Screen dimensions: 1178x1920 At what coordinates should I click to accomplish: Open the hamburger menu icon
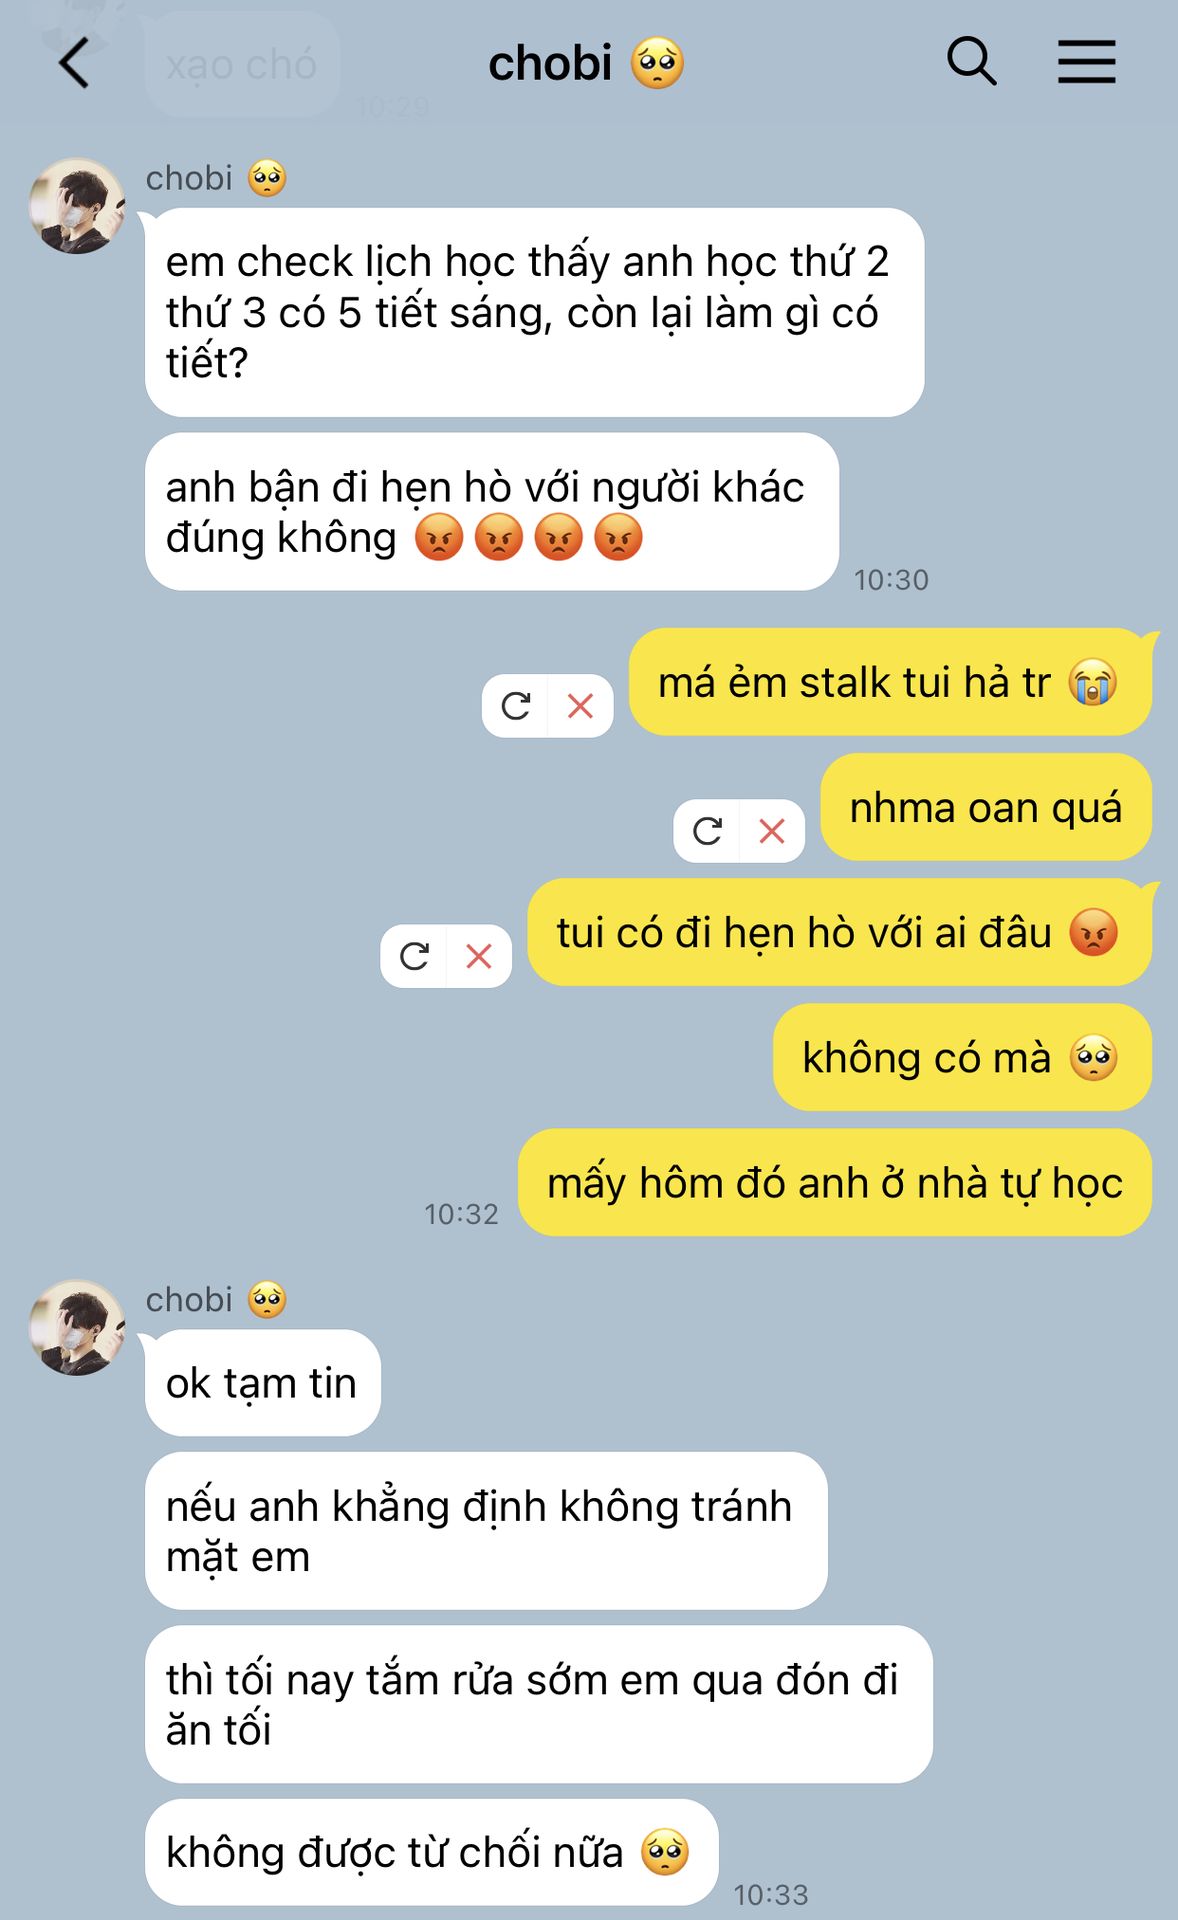(x=1087, y=62)
